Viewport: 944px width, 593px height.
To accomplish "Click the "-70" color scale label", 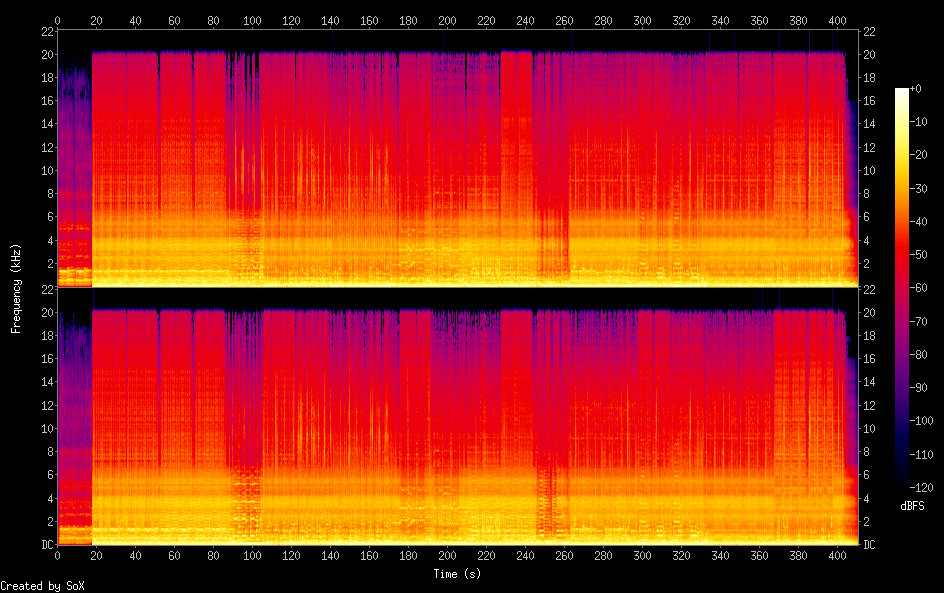I will (x=919, y=321).
